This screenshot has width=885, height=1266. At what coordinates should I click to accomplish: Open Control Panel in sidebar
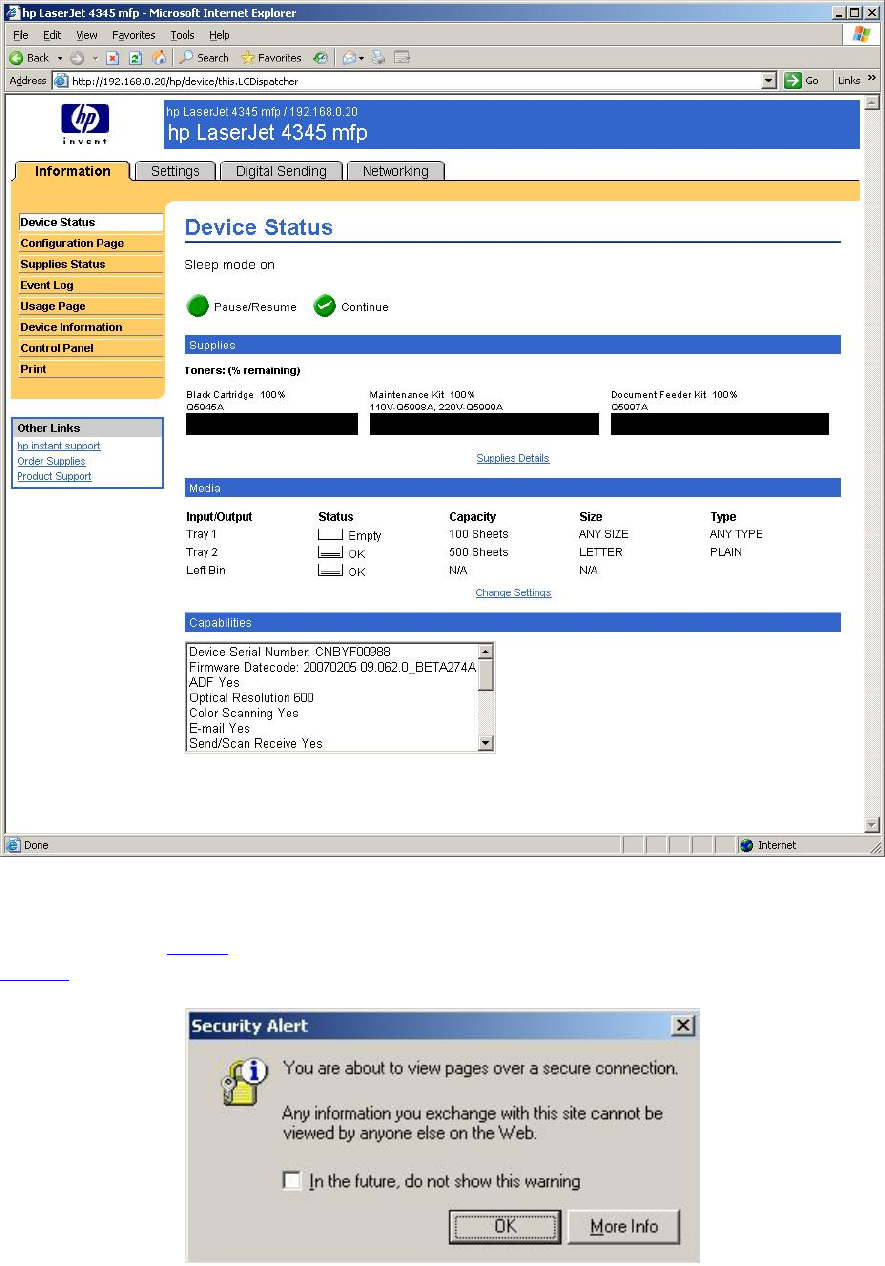(x=91, y=348)
